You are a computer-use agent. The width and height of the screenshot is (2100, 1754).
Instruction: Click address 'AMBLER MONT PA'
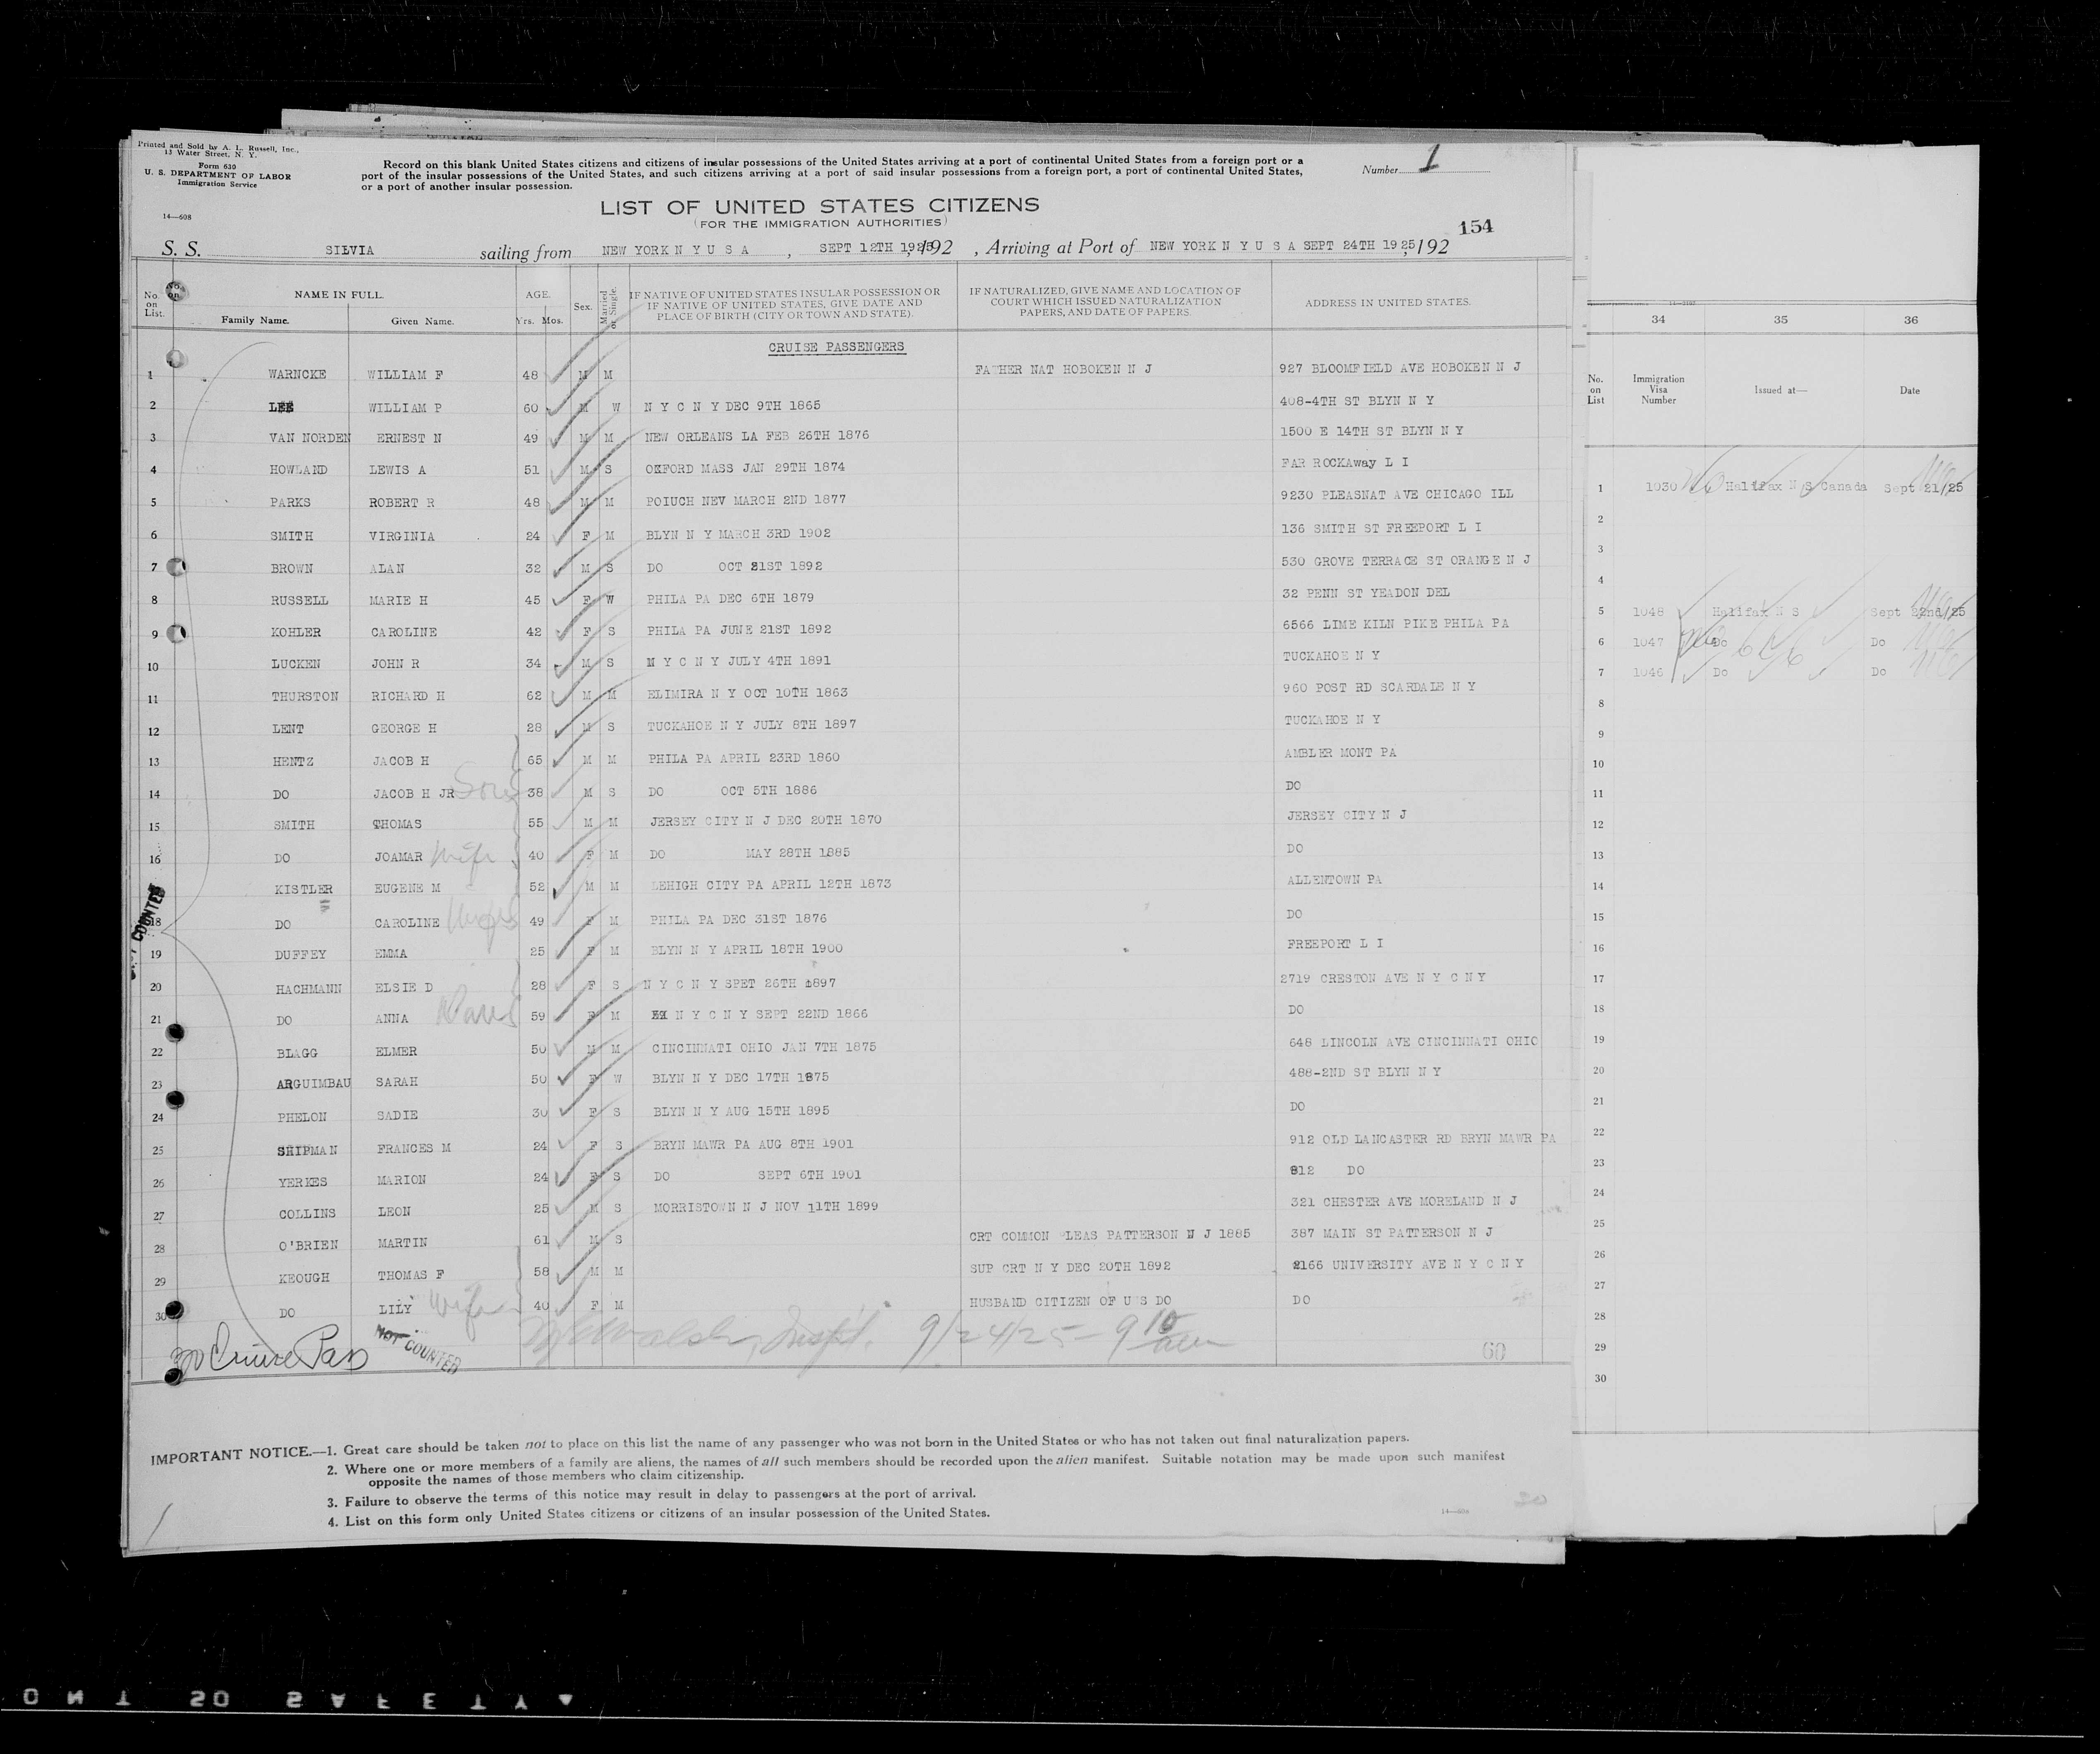(1340, 753)
